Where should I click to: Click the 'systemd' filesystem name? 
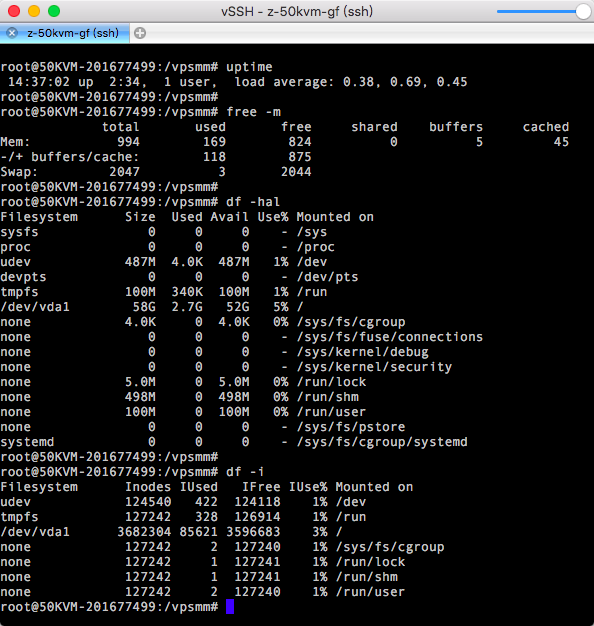click(x=27, y=442)
